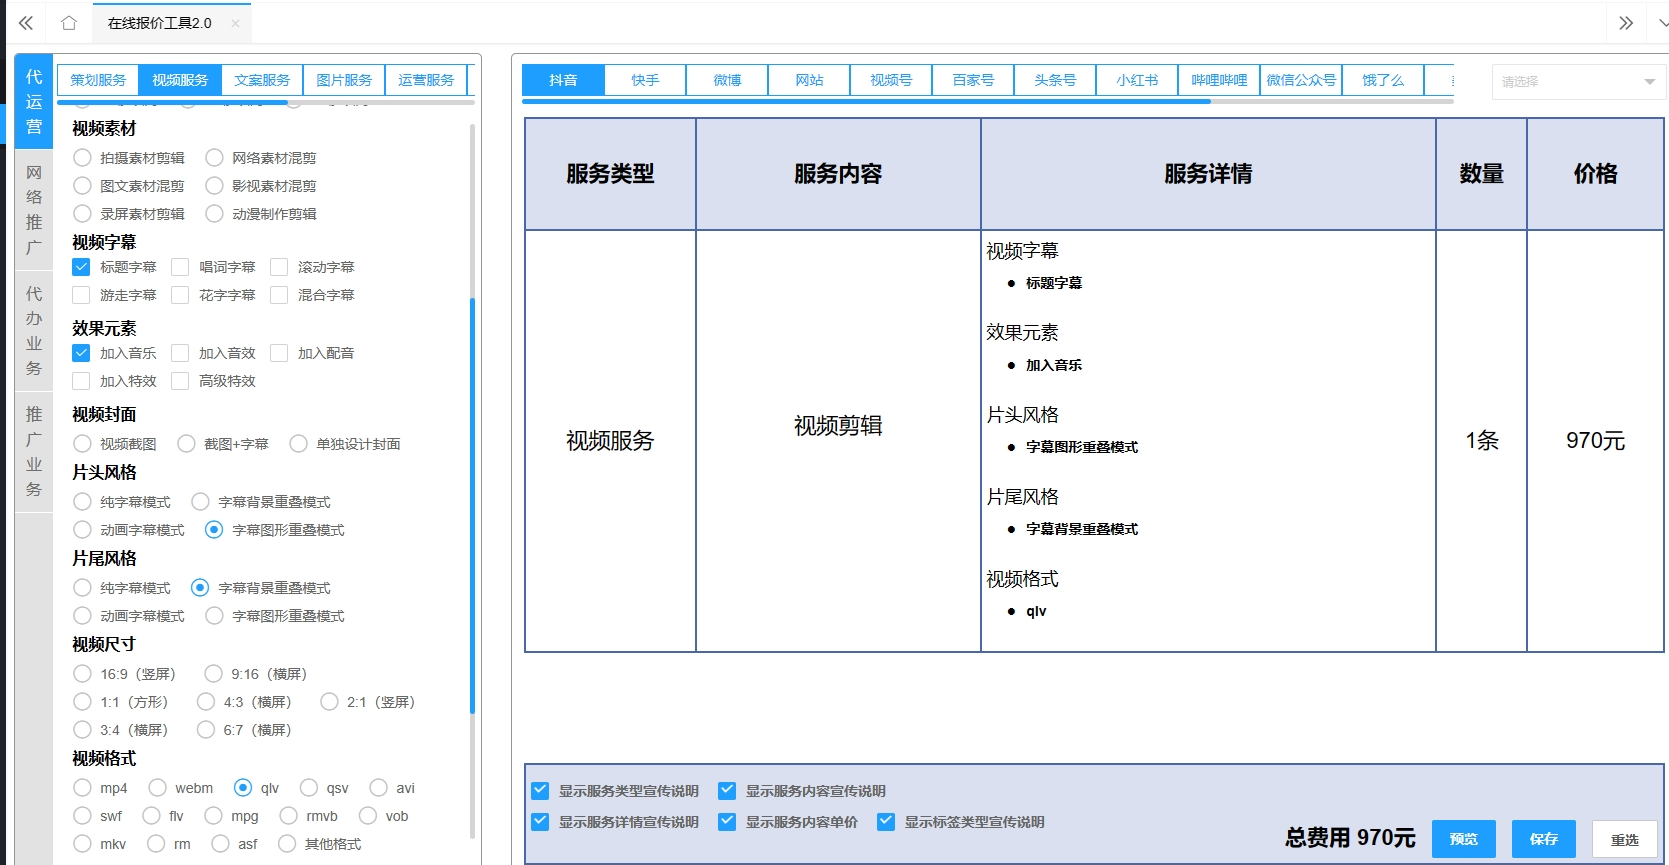Check the 唱词字幕 checkbox
This screenshot has width=1669, height=865.
pos(180,267)
